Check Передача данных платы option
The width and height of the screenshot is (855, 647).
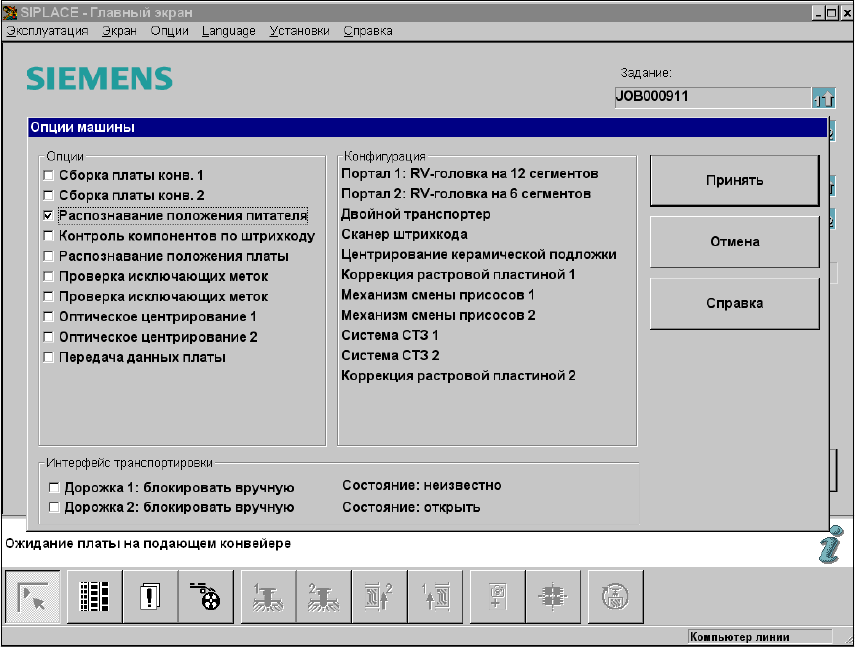click(x=49, y=357)
